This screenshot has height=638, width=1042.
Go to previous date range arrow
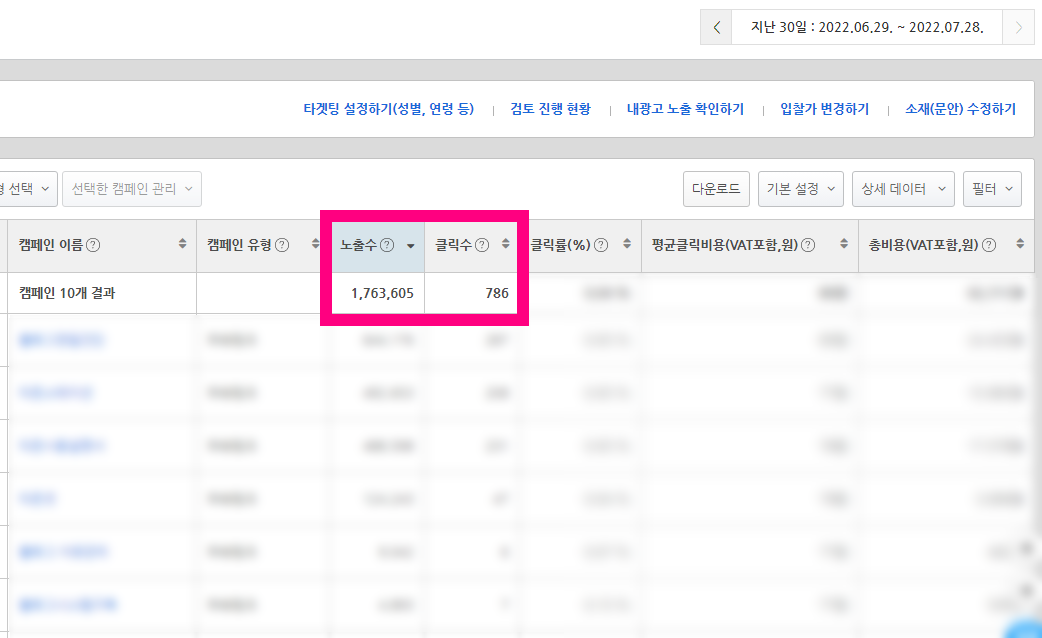coord(716,27)
